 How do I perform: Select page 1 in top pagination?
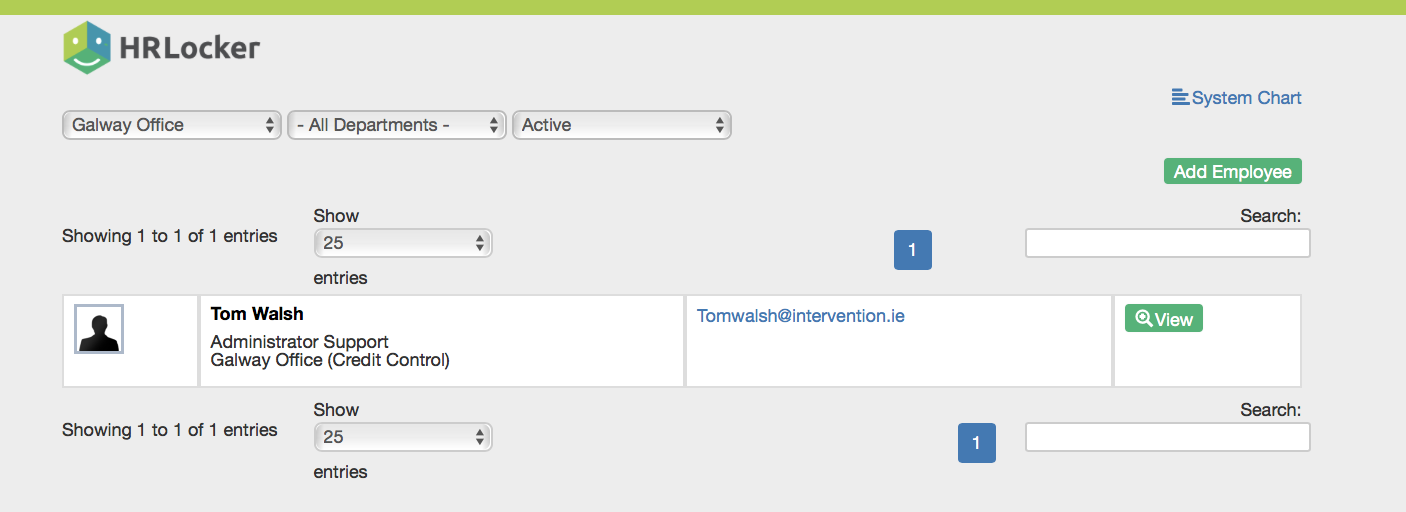pyautogui.click(x=912, y=250)
